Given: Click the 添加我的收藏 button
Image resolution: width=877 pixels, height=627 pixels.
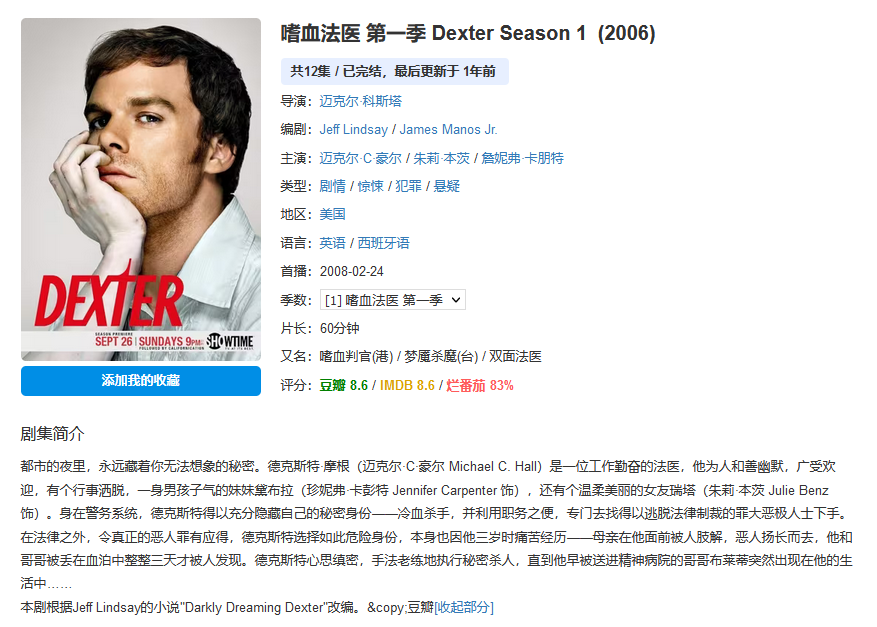Looking at the screenshot, I should point(141,381).
